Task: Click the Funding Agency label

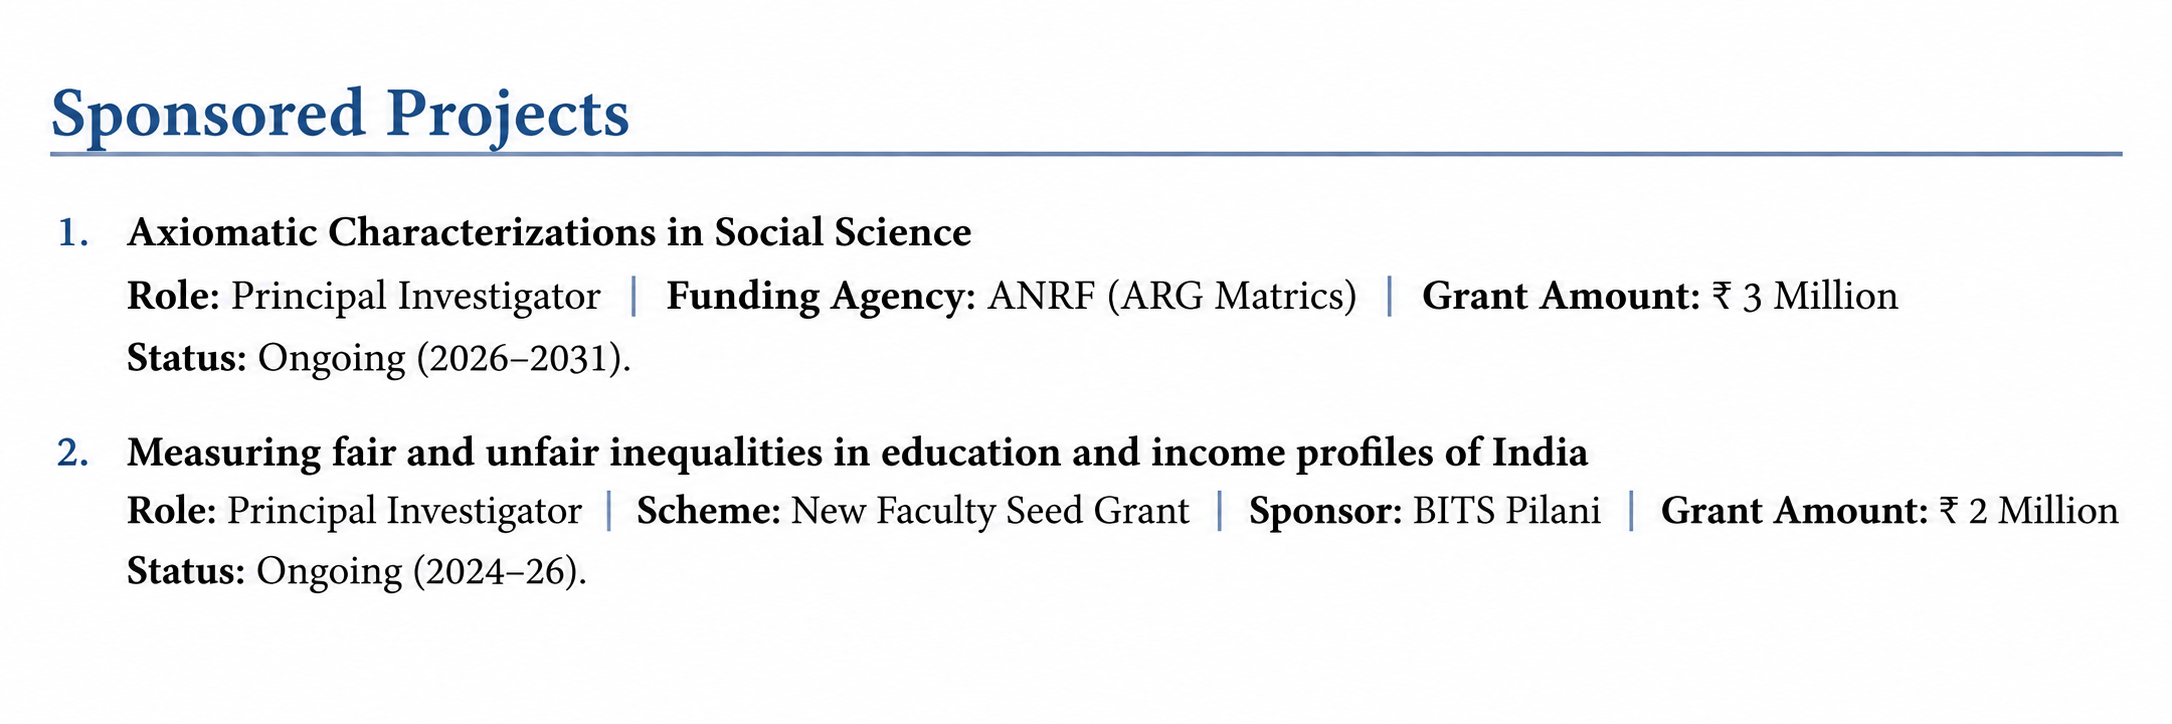Action: 821,297
